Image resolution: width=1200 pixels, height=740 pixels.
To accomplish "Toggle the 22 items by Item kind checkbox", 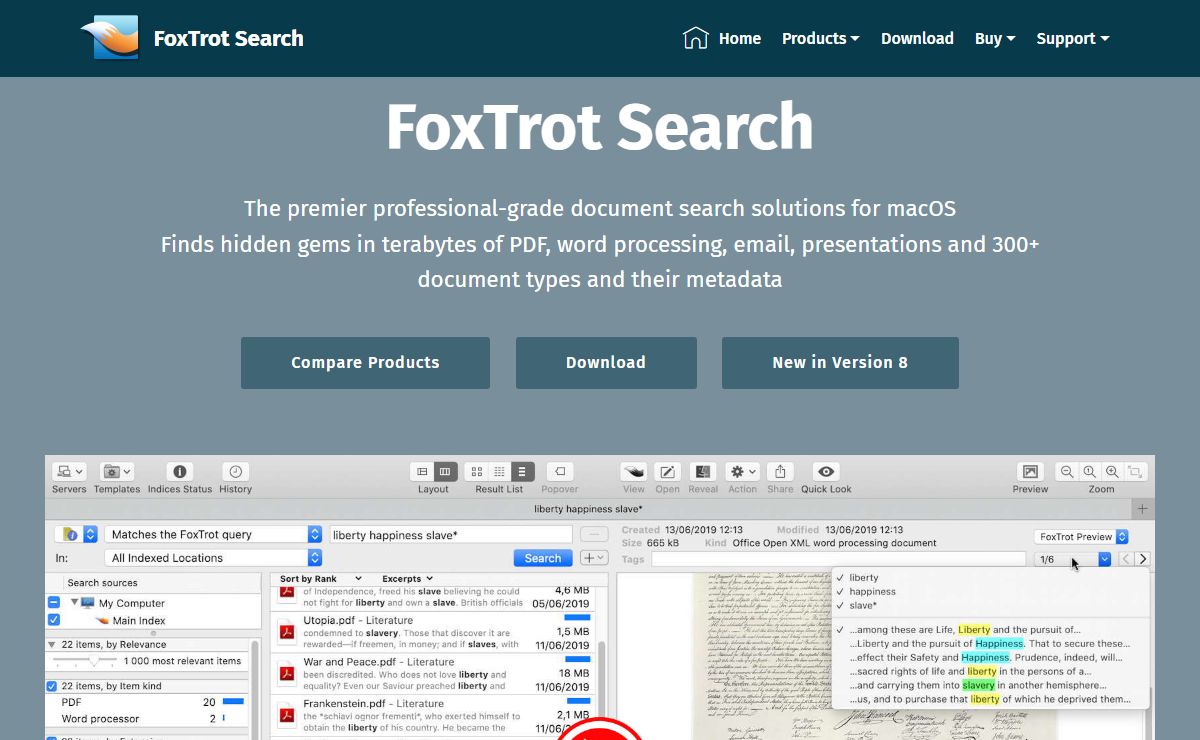I will tap(52, 686).
